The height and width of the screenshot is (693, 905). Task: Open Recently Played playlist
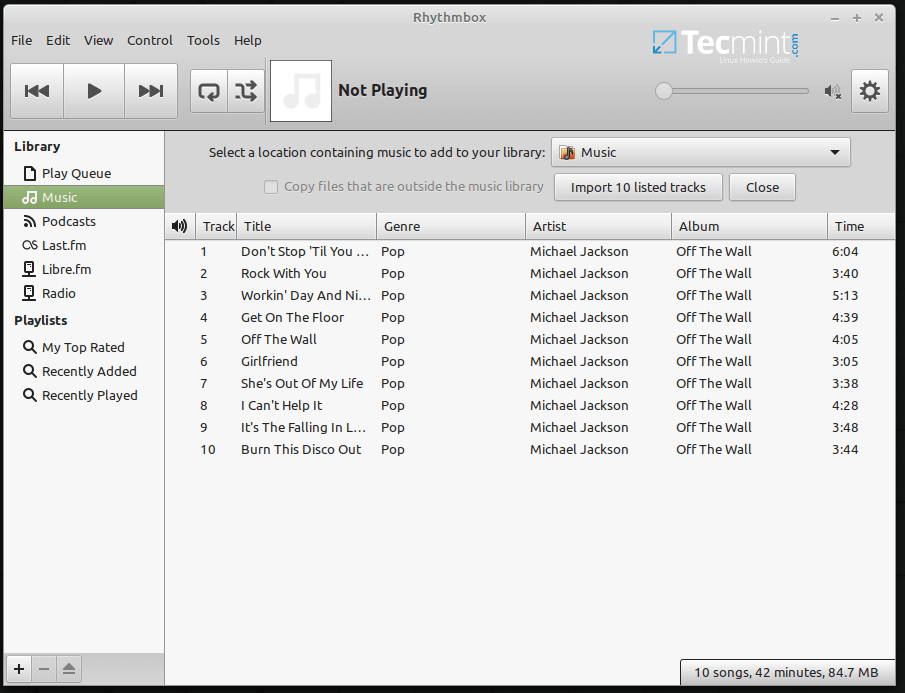click(x=84, y=395)
